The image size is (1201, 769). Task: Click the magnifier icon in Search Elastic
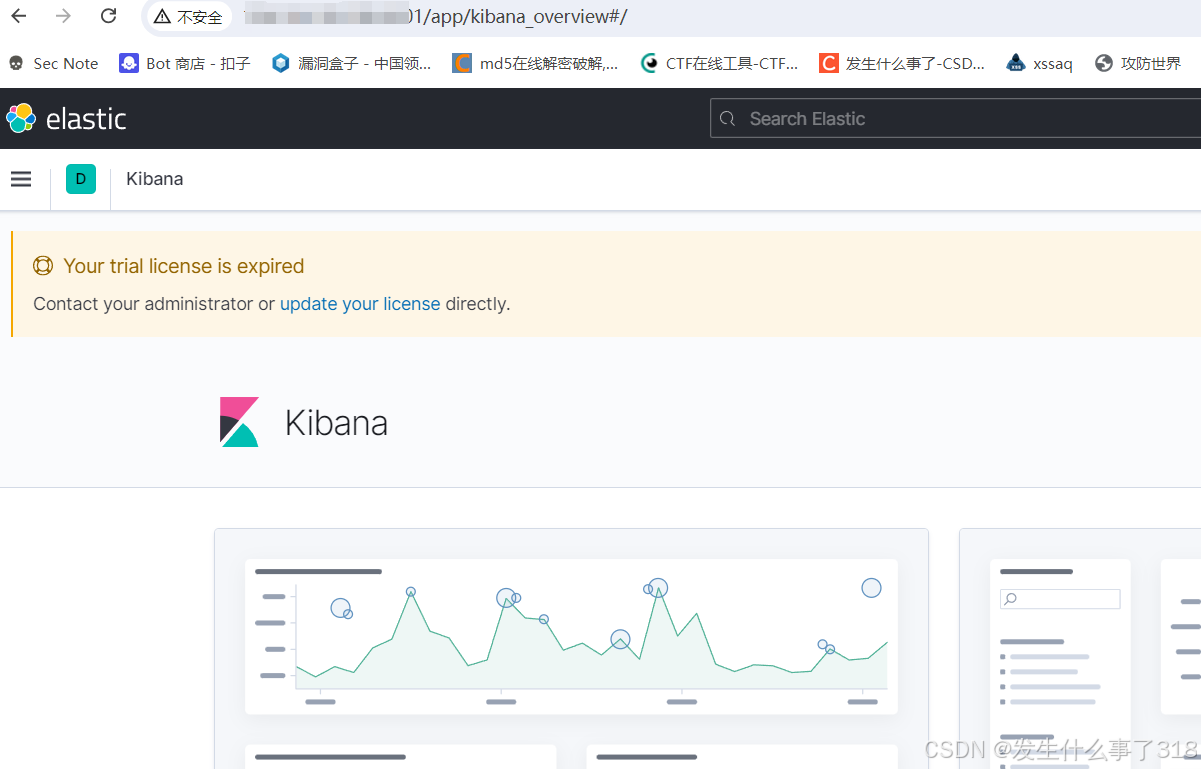point(728,119)
